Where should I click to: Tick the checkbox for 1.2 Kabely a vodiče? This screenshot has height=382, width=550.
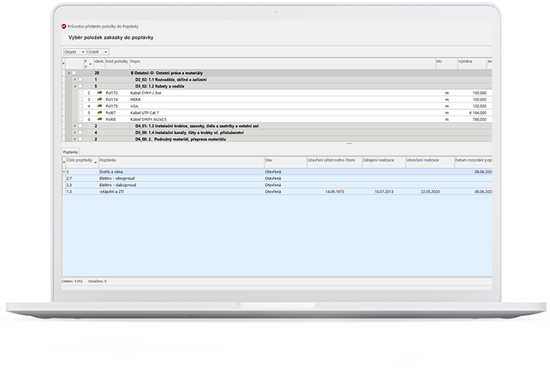80,86
